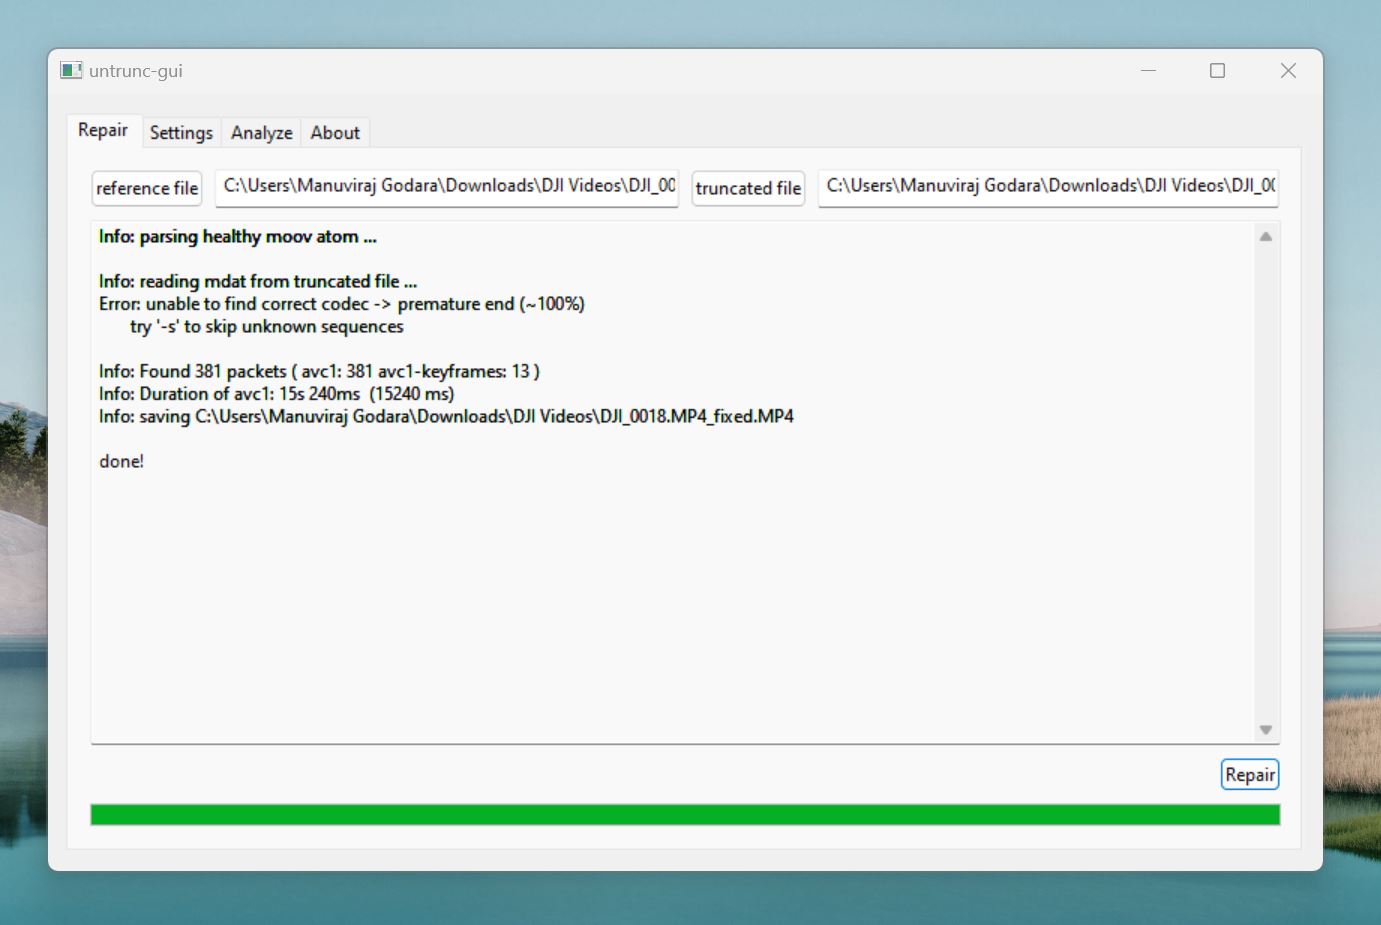1381x925 pixels.
Task: Click the 'Duration of avc1: 15s 240ms' line
Action: point(277,394)
